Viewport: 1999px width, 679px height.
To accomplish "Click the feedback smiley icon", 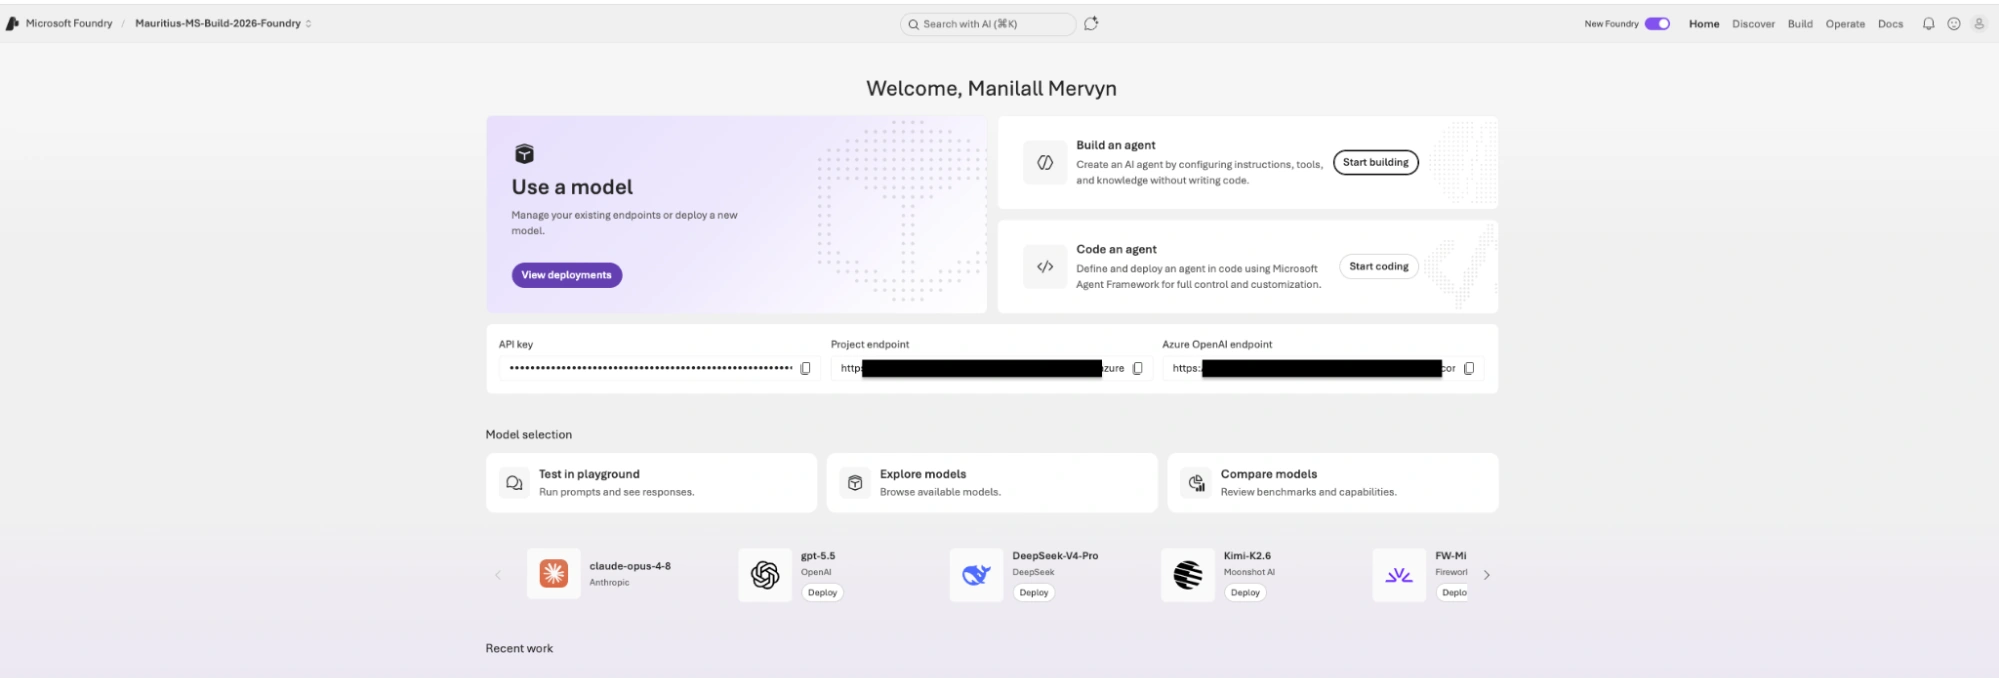I will pyautogui.click(x=1953, y=24).
